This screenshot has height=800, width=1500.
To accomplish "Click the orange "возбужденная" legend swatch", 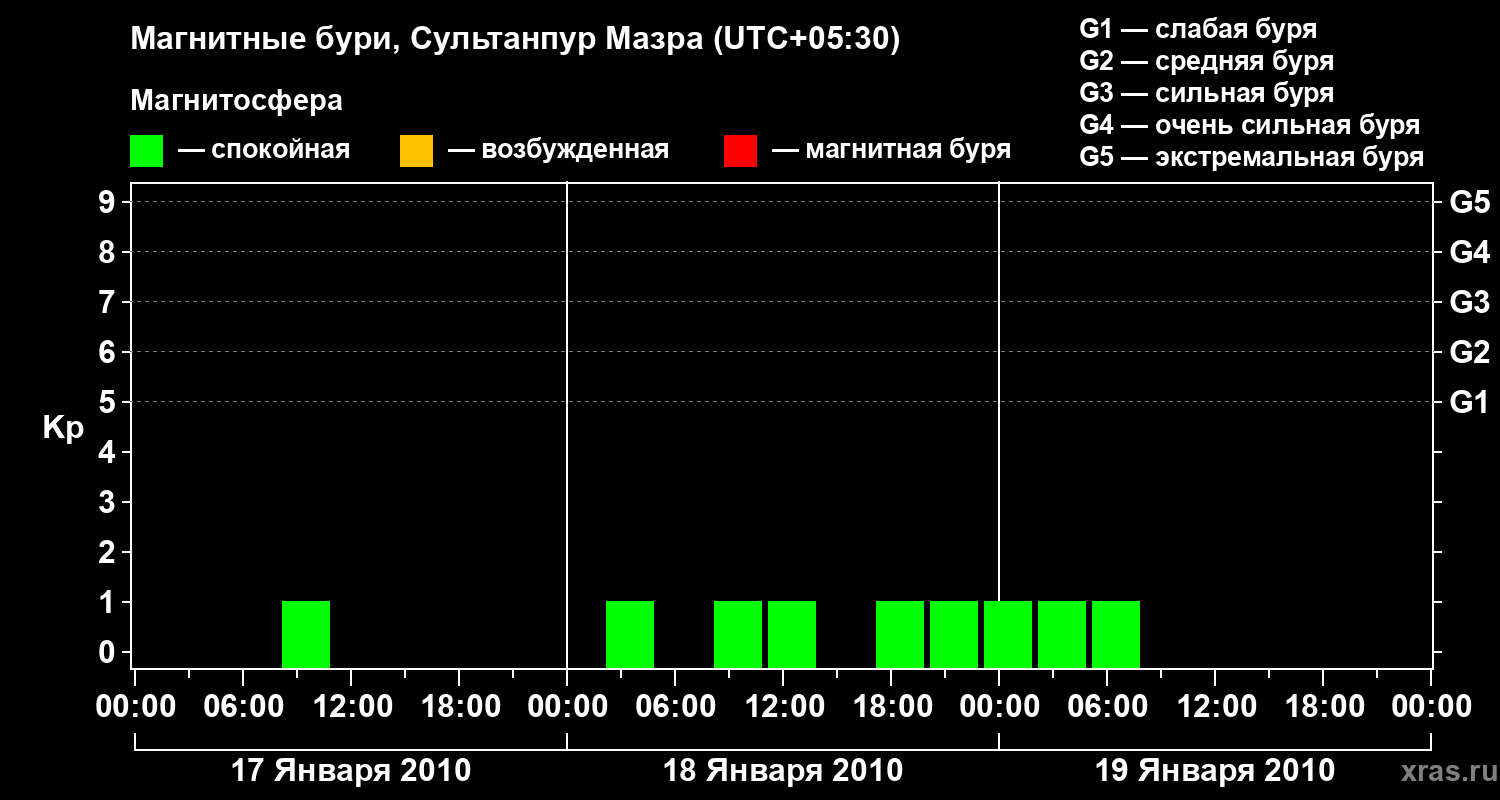I will click(416, 150).
